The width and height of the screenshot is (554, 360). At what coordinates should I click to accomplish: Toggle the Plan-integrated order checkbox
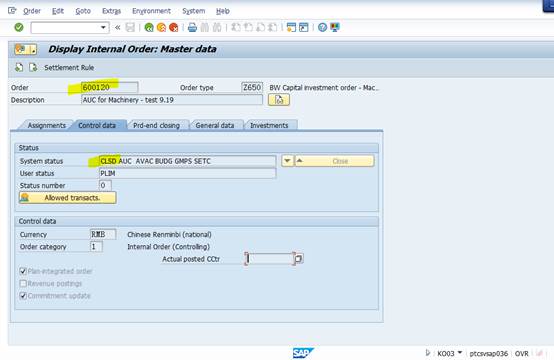point(23,271)
